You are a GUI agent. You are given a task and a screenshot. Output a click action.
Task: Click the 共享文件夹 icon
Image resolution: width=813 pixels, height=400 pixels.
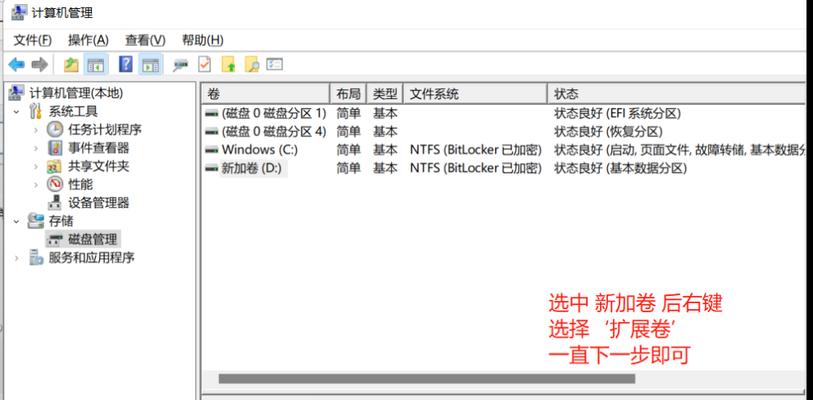(55, 166)
